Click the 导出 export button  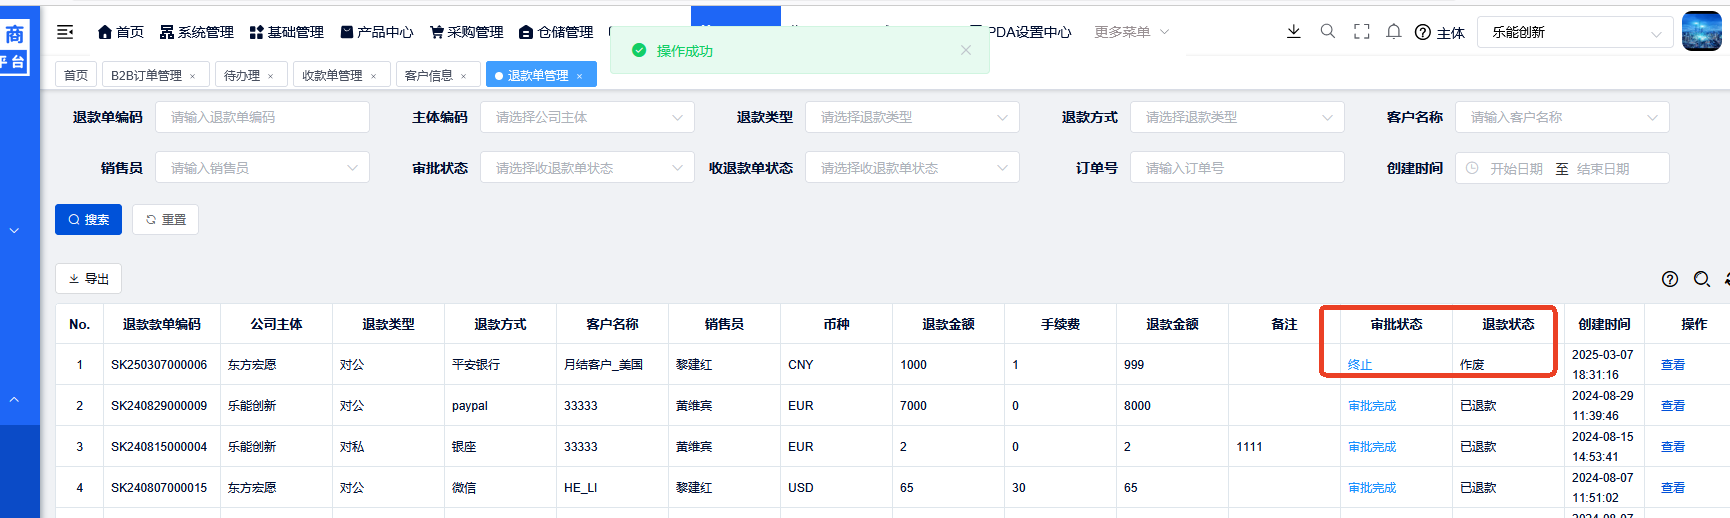88,279
